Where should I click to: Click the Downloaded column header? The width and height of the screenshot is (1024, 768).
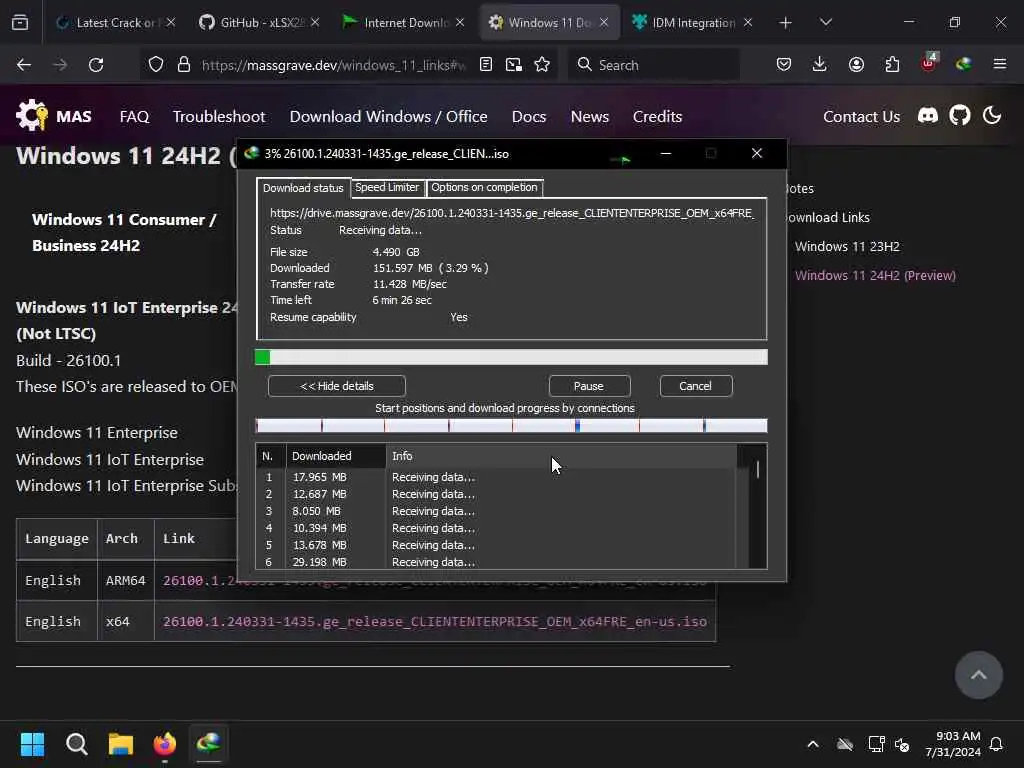tap(336, 456)
